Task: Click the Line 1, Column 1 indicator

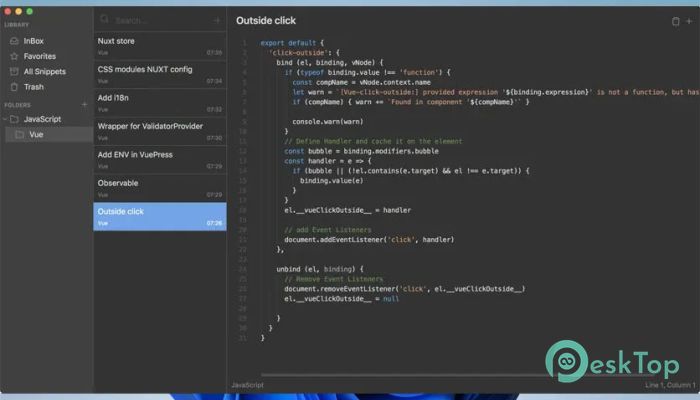Action: point(670,385)
